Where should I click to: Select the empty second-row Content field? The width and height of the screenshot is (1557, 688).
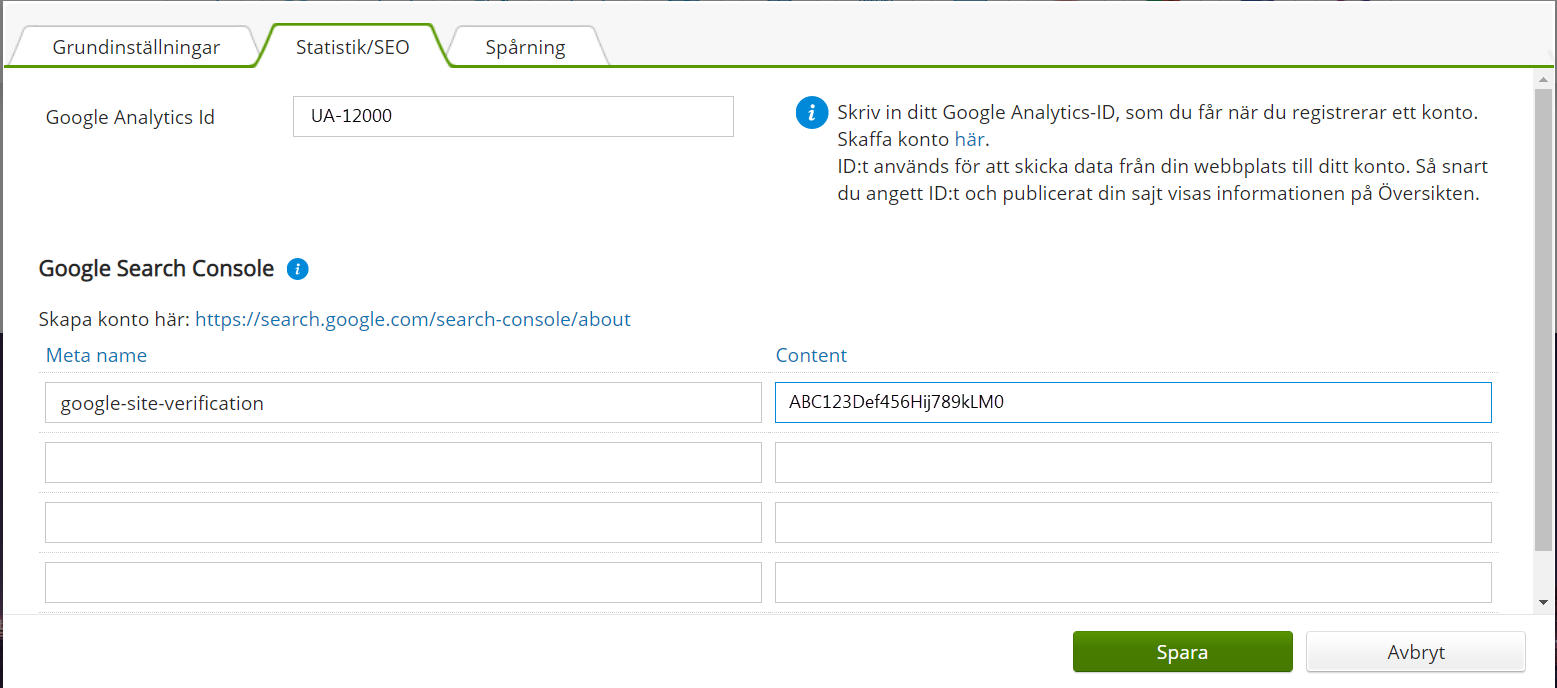1132,462
